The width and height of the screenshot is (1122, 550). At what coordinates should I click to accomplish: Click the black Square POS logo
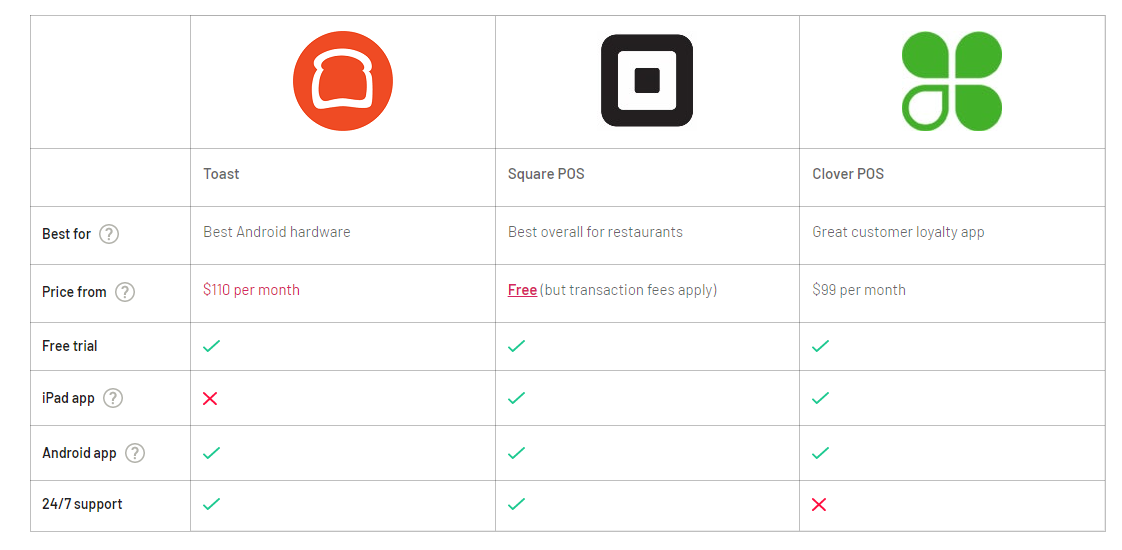click(x=647, y=81)
